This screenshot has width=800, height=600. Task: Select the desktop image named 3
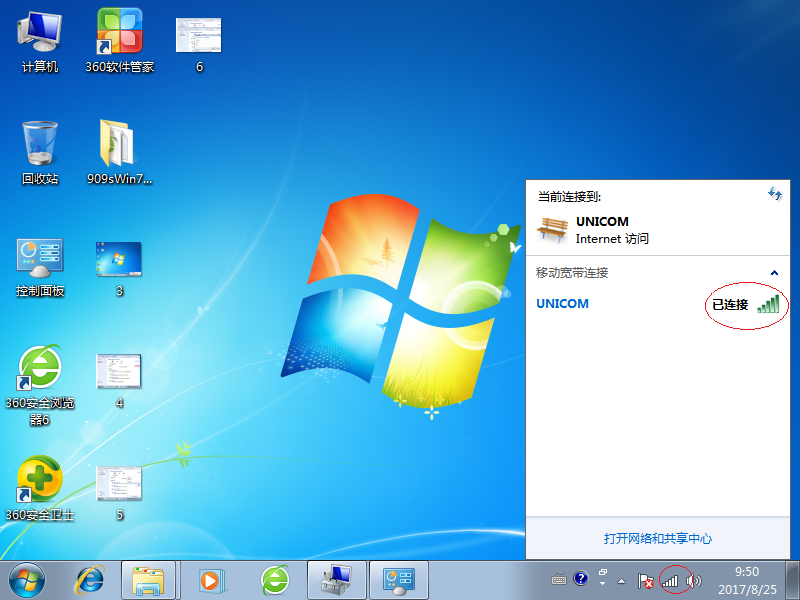119,268
